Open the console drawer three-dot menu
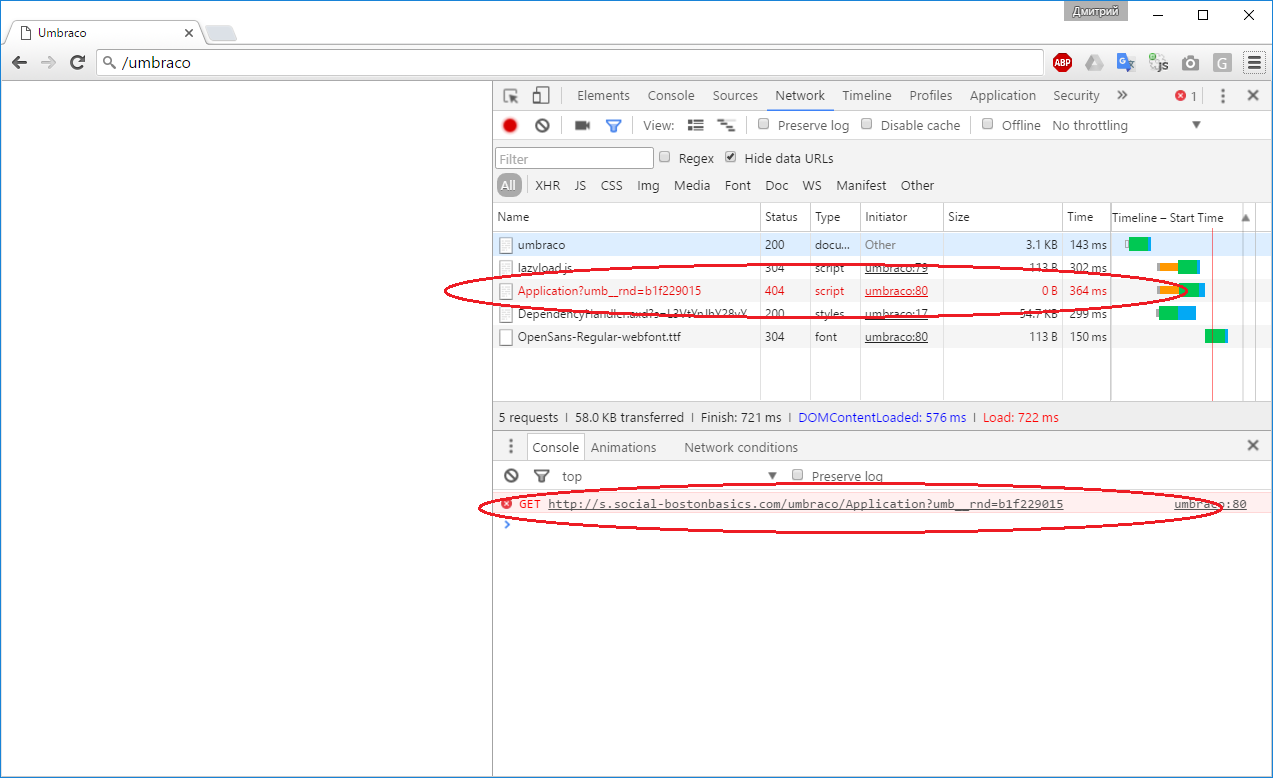The image size is (1273, 778). point(511,447)
